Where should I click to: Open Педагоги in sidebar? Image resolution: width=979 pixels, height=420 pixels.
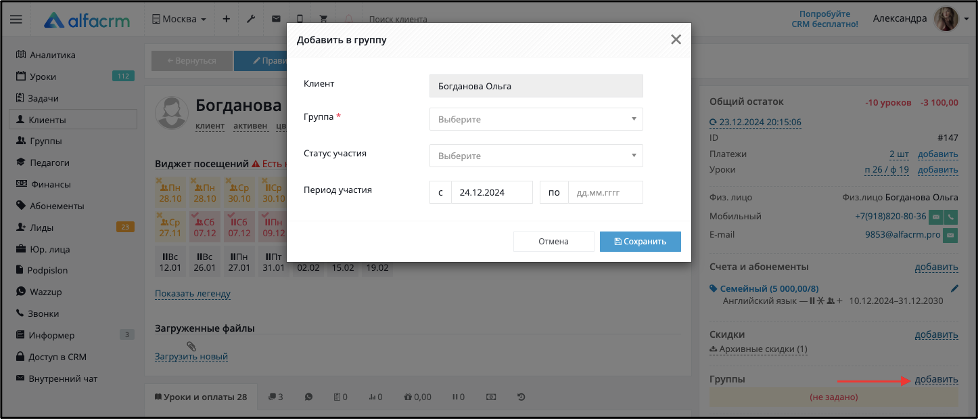(x=43, y=163)
